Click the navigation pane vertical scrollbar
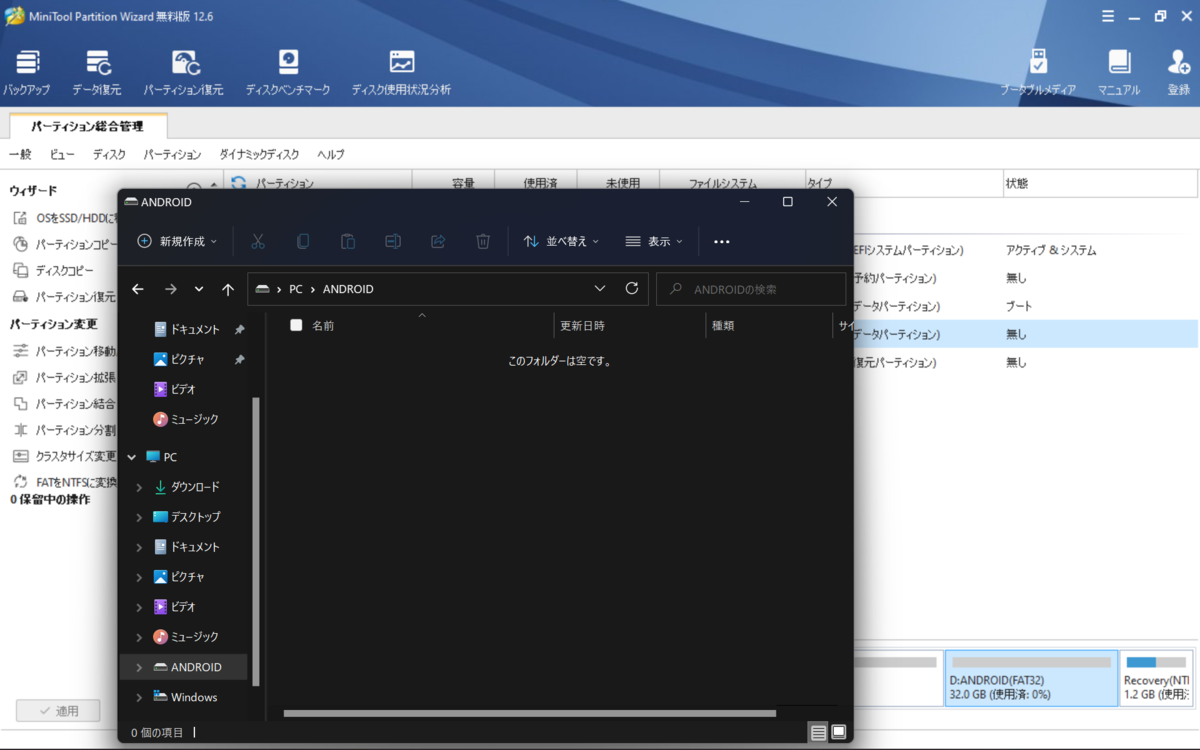 [257, 540]
